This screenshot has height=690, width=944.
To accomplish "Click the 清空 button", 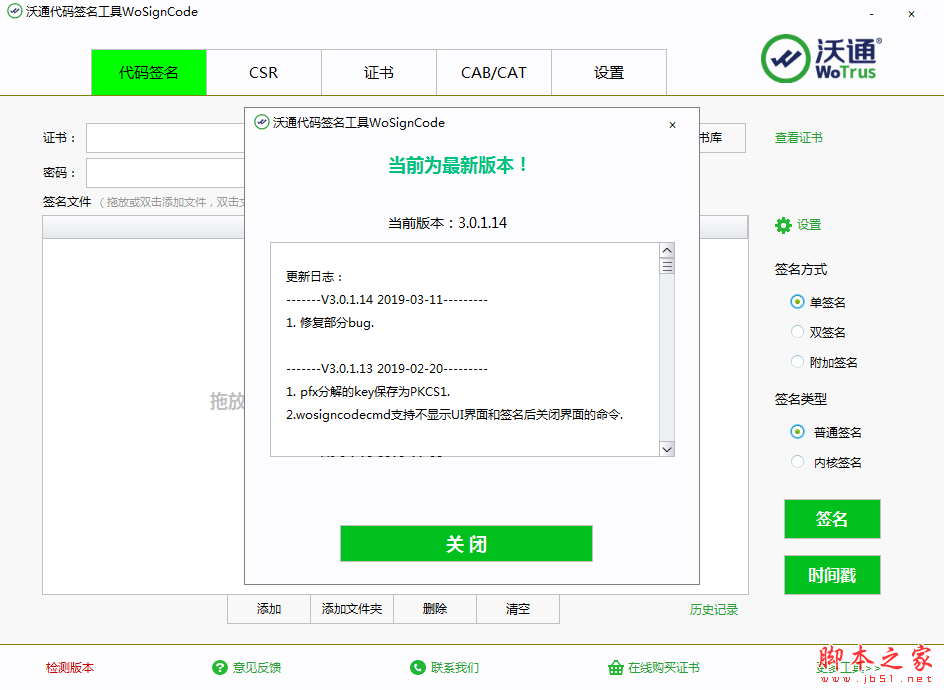I will click(518, 609).
